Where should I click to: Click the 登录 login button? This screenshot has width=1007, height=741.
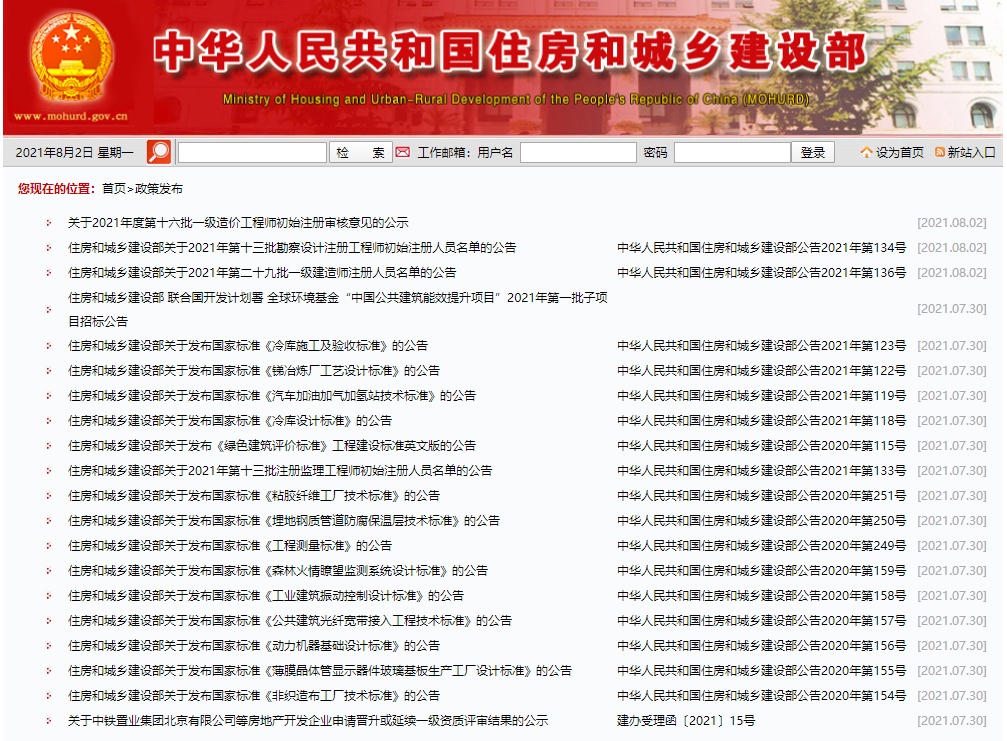(812, 152)
